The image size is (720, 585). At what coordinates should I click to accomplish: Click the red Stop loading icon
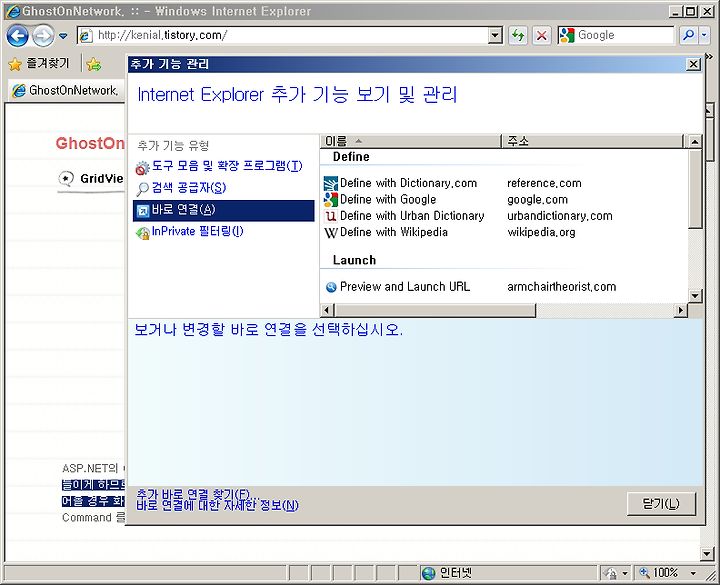[542, 35]
